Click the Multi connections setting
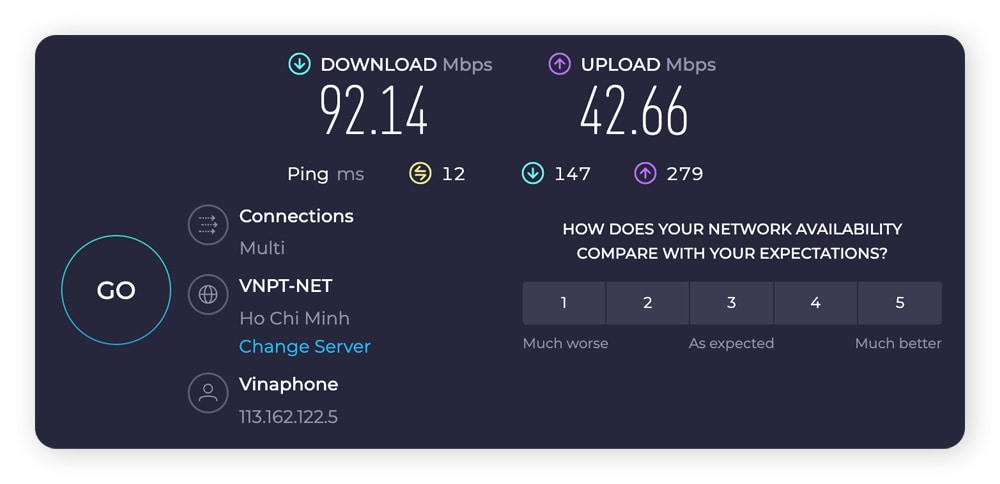 coord(262,248)
